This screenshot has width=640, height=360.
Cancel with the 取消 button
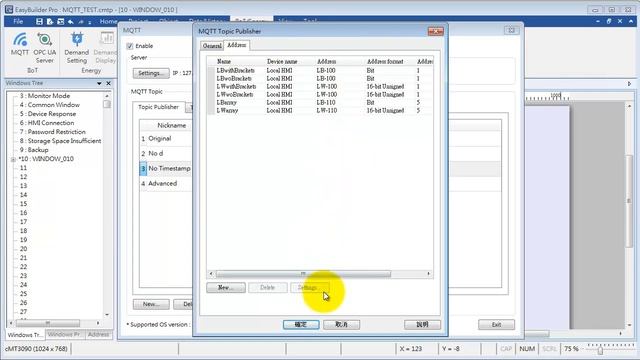coord(341,324)
